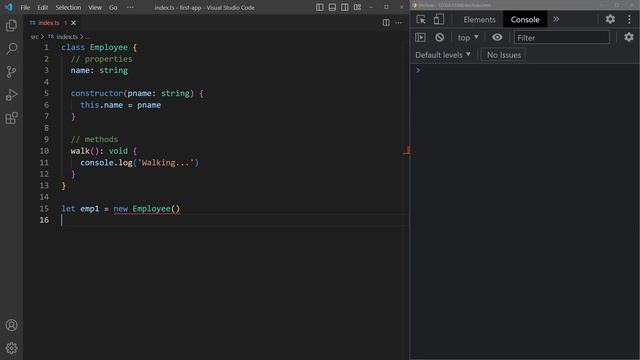Image resolution: width=640 pixels, height=360 pixels.
Task: Click '// methods' comment on line 9
Action: 94,139
